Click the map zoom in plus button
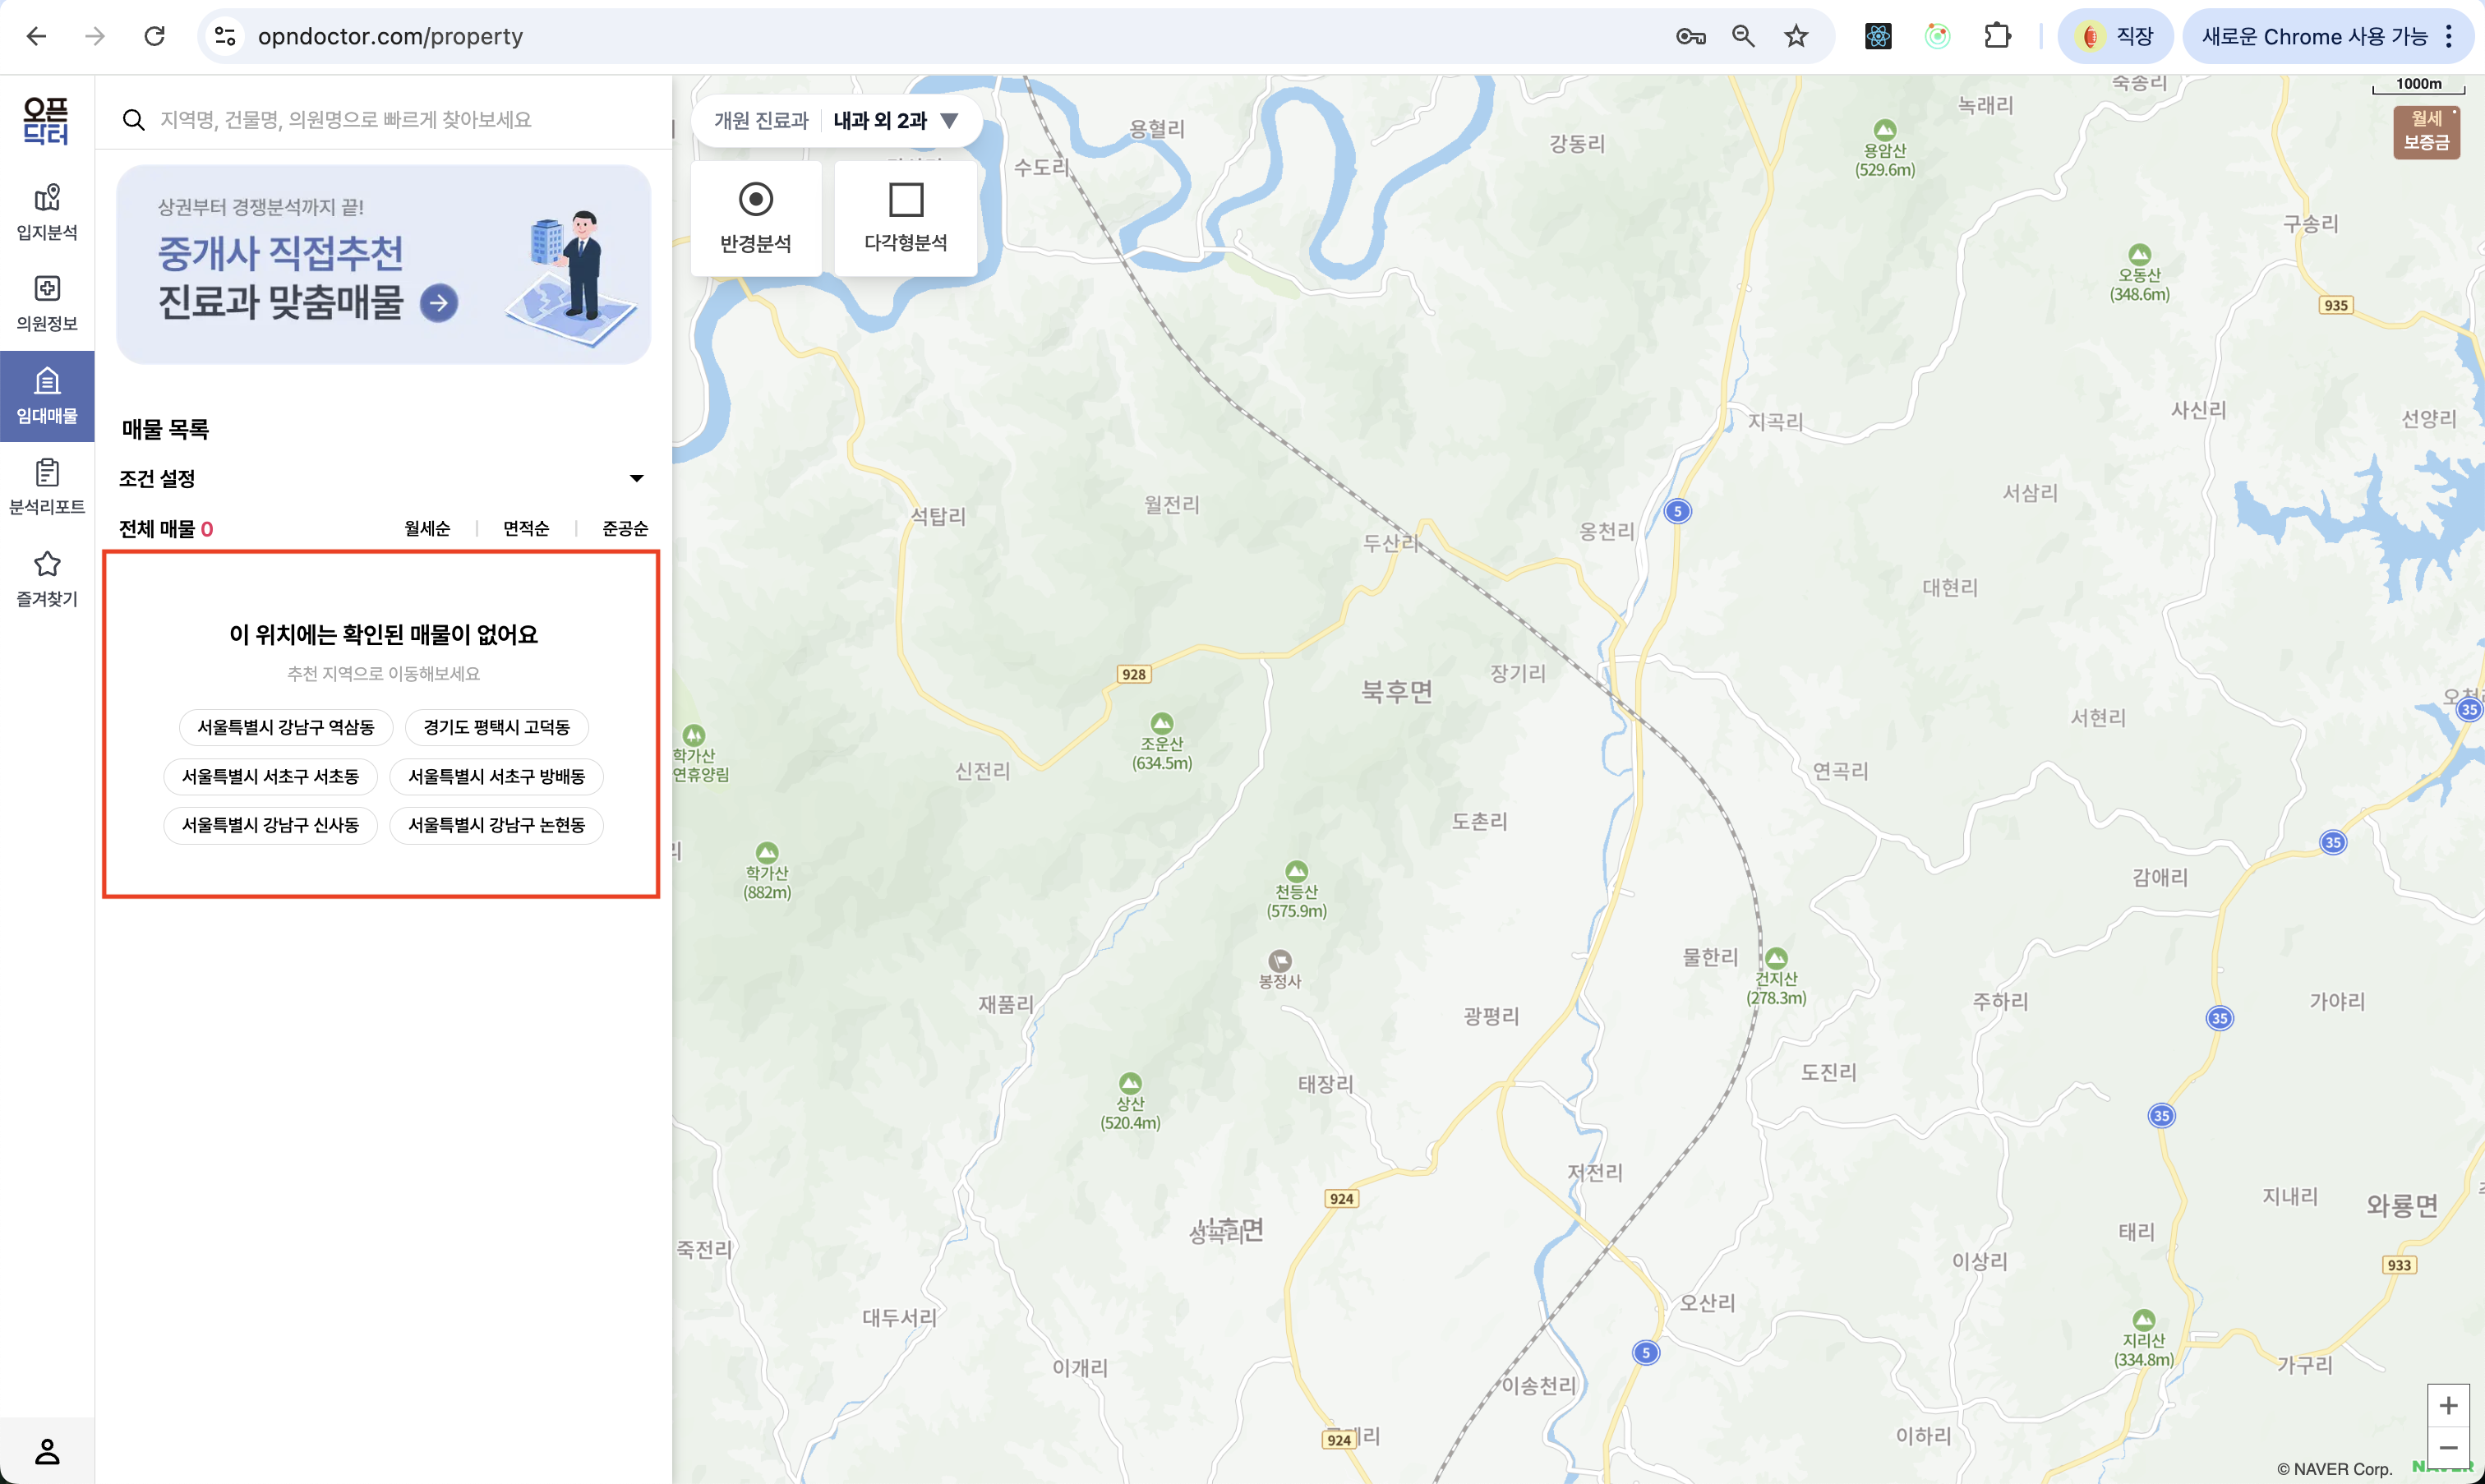2485x1484 pixels. 2448,1406
